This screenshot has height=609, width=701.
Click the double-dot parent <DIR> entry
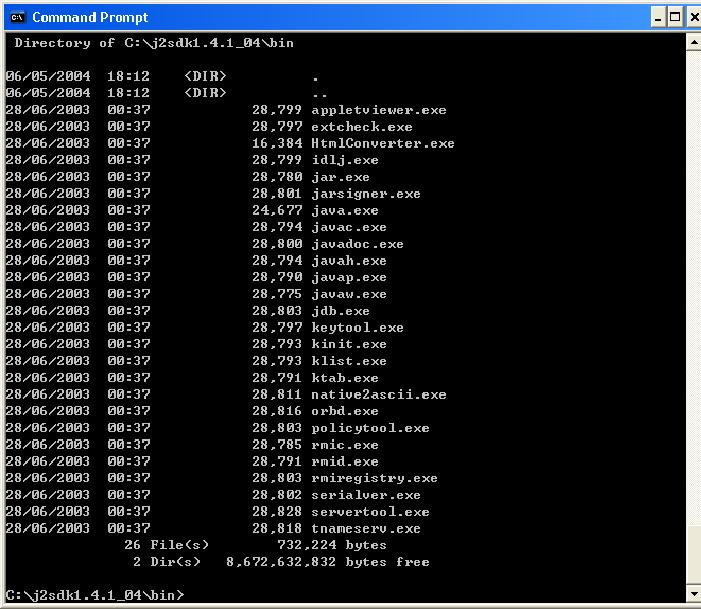166,93
